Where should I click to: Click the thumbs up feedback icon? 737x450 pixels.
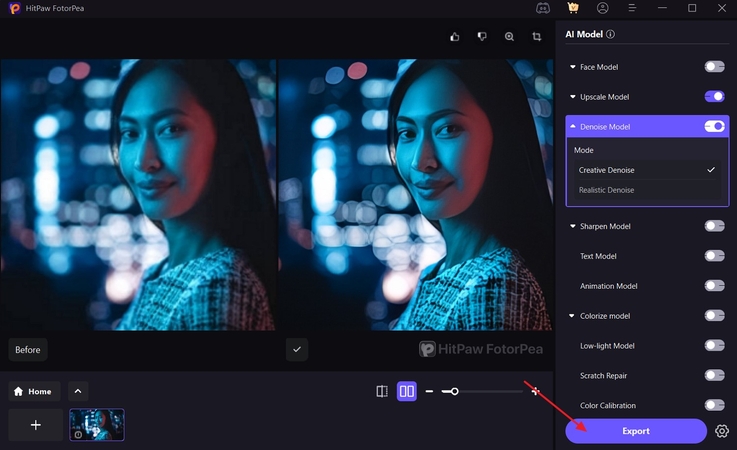(455, 37)
